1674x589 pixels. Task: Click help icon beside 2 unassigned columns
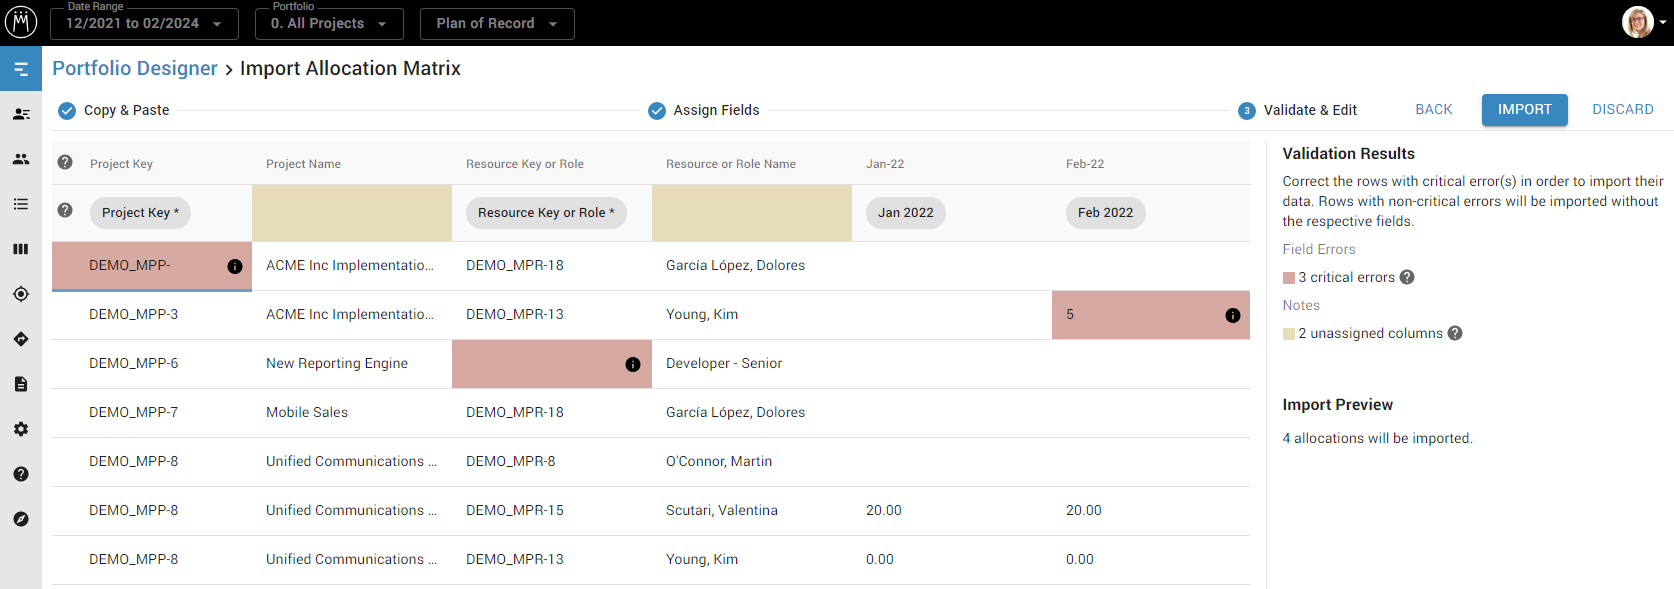pos(1455,333)
